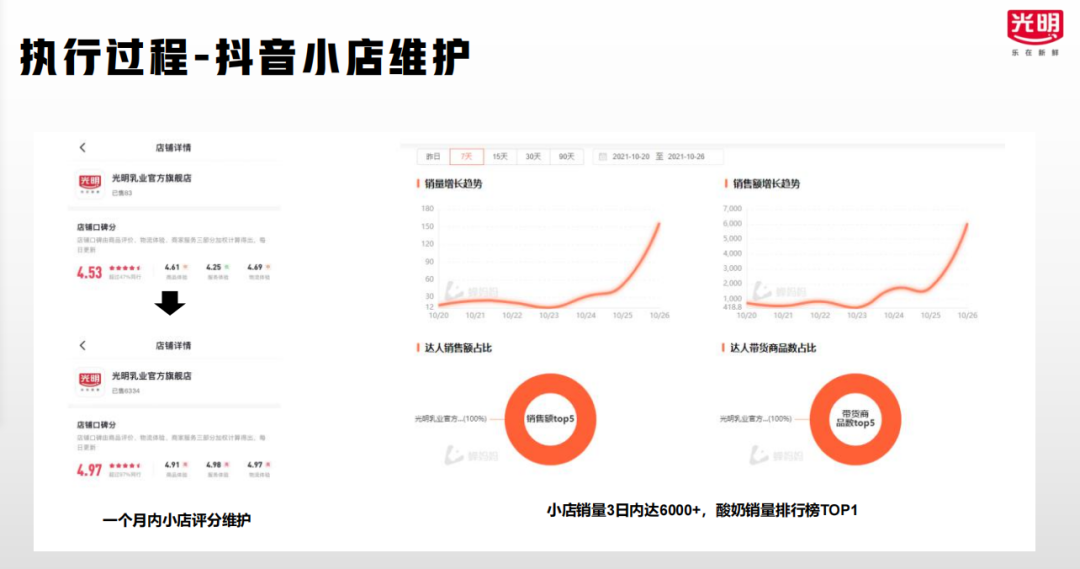Click the 已售6334 sold count
Viewport: 1080px width, 569px height.
coord(125,391)
